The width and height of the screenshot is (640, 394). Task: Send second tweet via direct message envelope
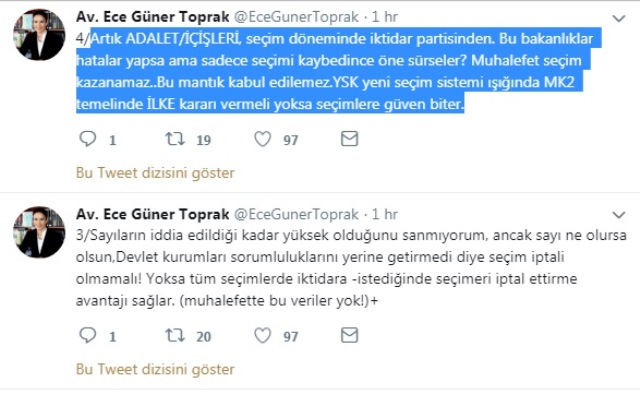349,335
